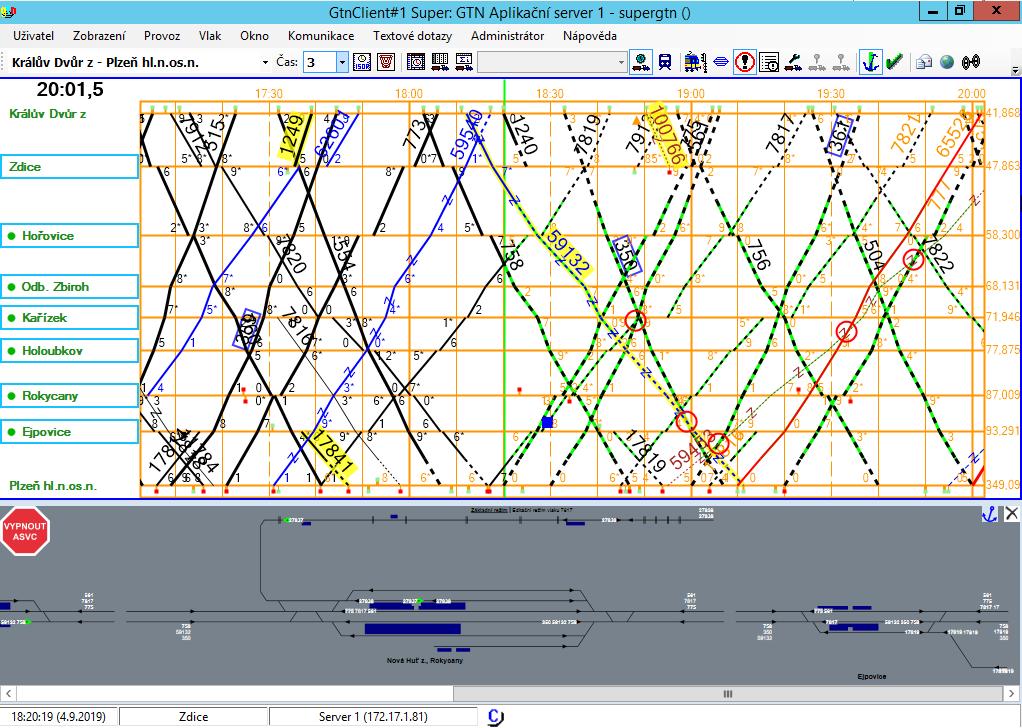This screenshot has height=728, width=1022.
Task: Open the Okno menu
Action: point(254,36)
